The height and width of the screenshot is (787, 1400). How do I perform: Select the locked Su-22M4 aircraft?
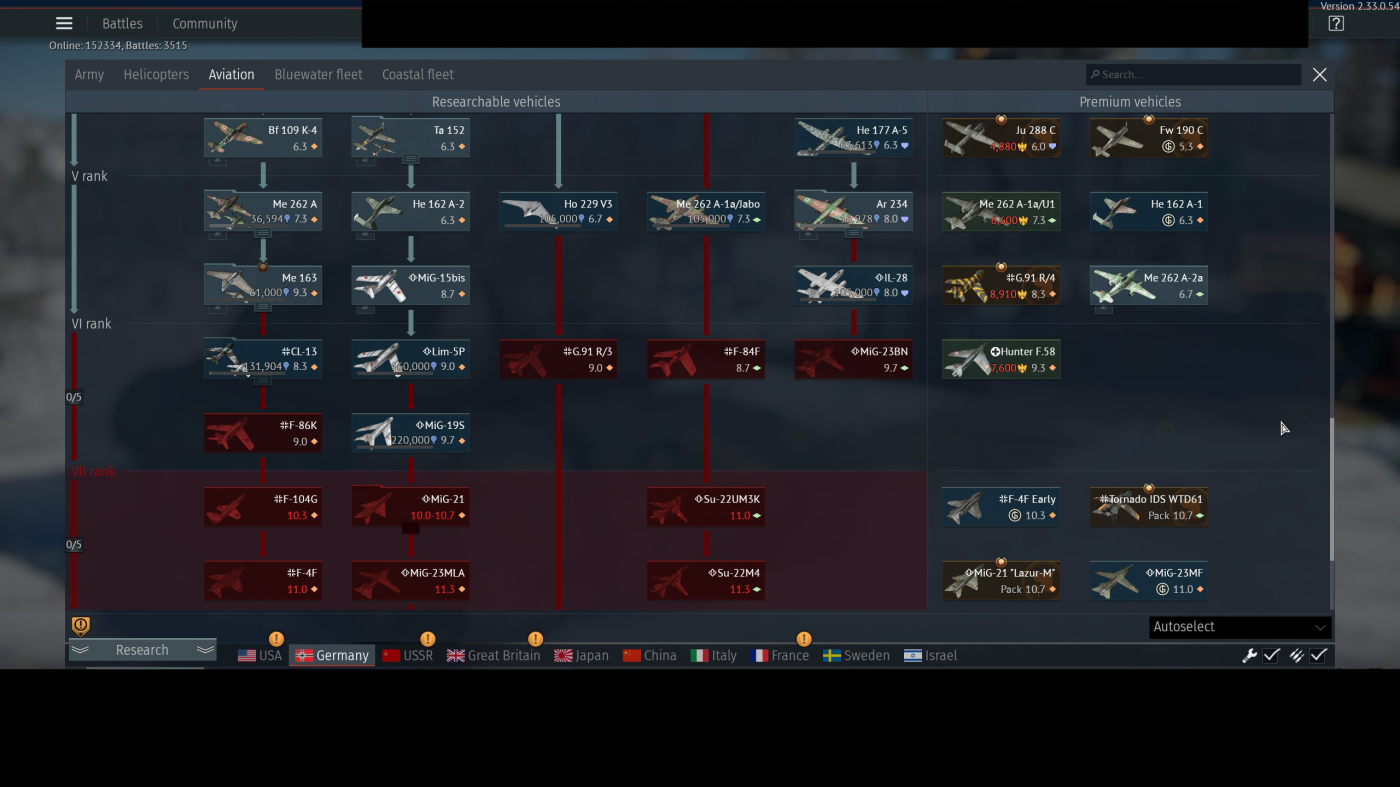click(x=706, y=582)
